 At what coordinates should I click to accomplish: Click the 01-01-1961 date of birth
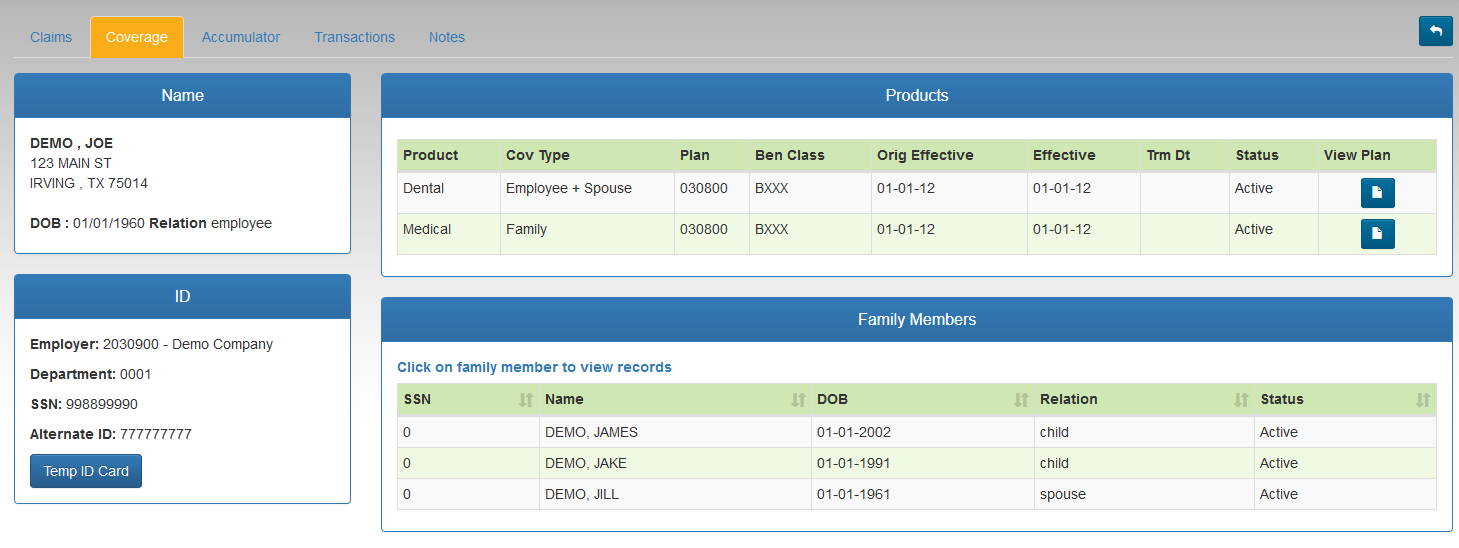[x=853, y=494]
